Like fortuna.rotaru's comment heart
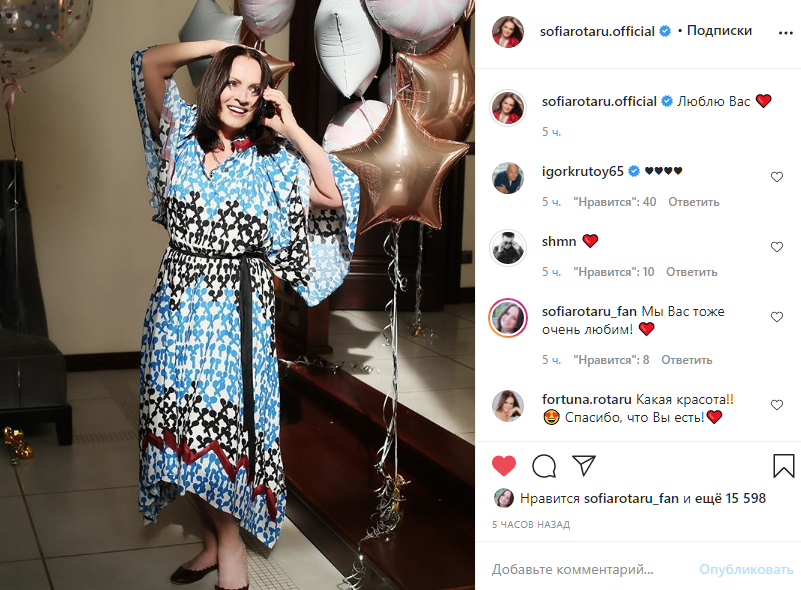The height and width of the screenshot is (590, 801). (776, 405)
